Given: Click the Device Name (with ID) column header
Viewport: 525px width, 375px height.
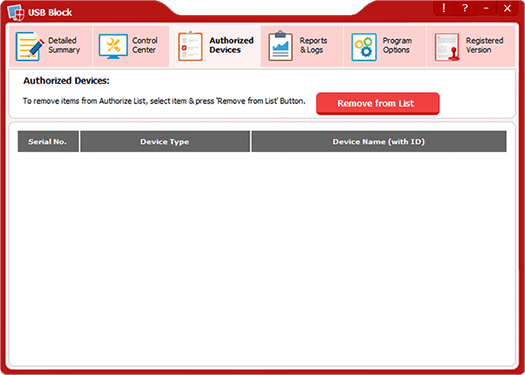Looking at the screenshot, I should coord(379,142).
